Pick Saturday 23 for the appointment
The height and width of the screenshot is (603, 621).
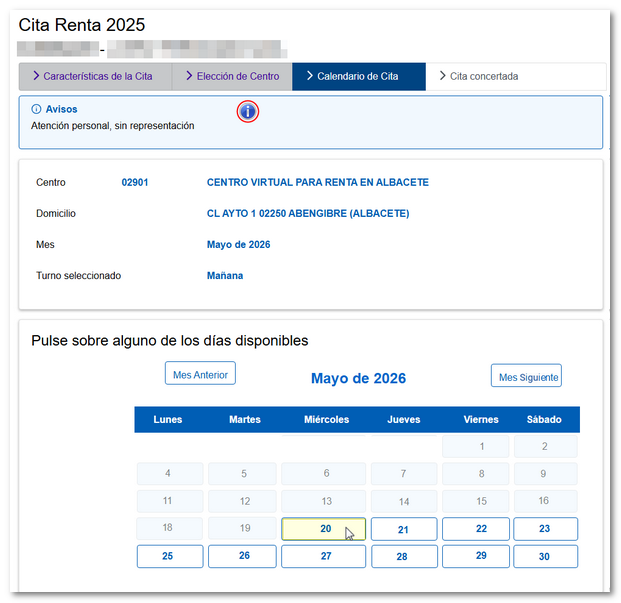click(545, 529)
